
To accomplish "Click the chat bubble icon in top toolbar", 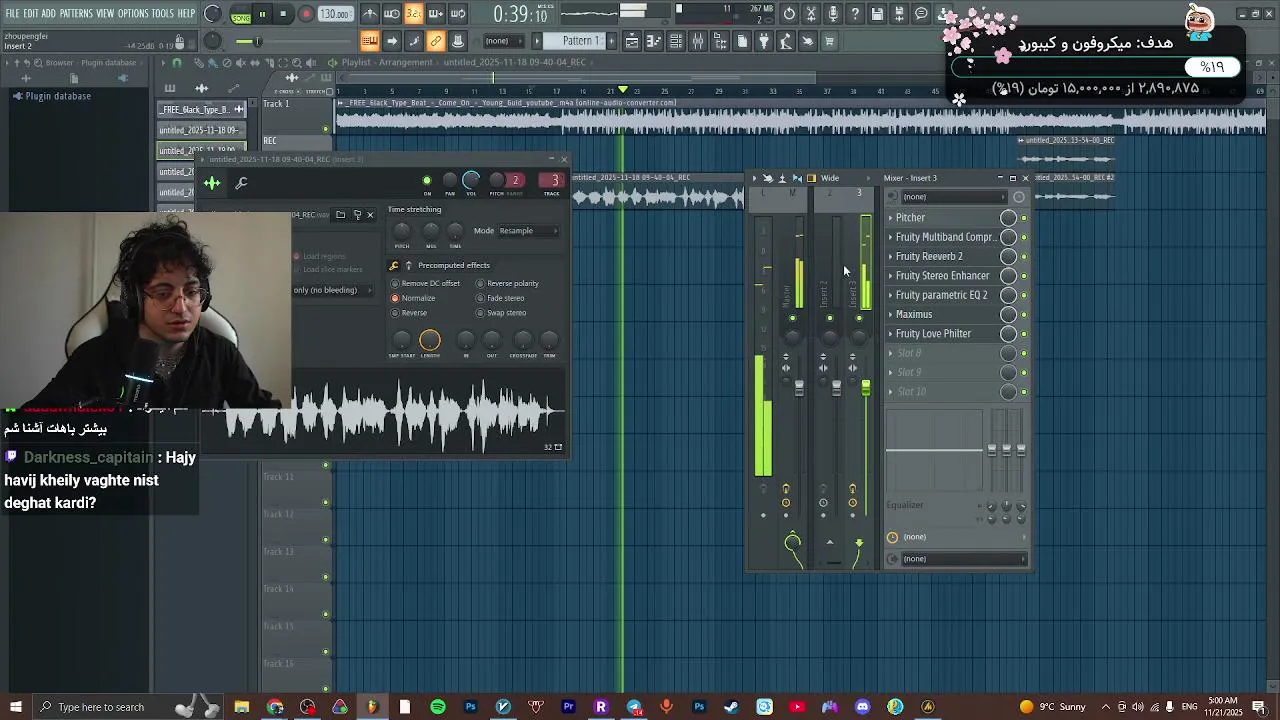I will pos(921,14).
